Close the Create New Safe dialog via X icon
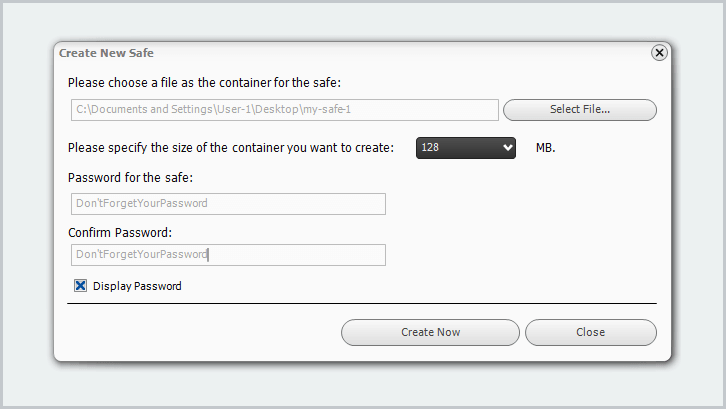The height and width of the screenshot is (409, 726). point(659,53)
